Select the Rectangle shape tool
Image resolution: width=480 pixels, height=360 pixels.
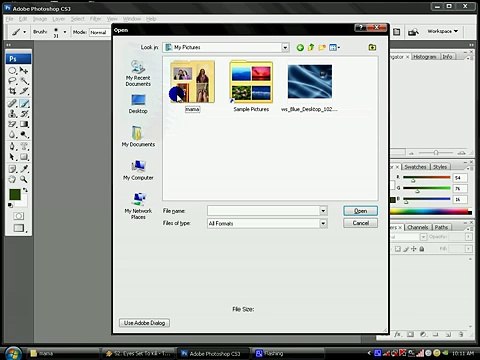pyautogui.click(x=24, y=157)
